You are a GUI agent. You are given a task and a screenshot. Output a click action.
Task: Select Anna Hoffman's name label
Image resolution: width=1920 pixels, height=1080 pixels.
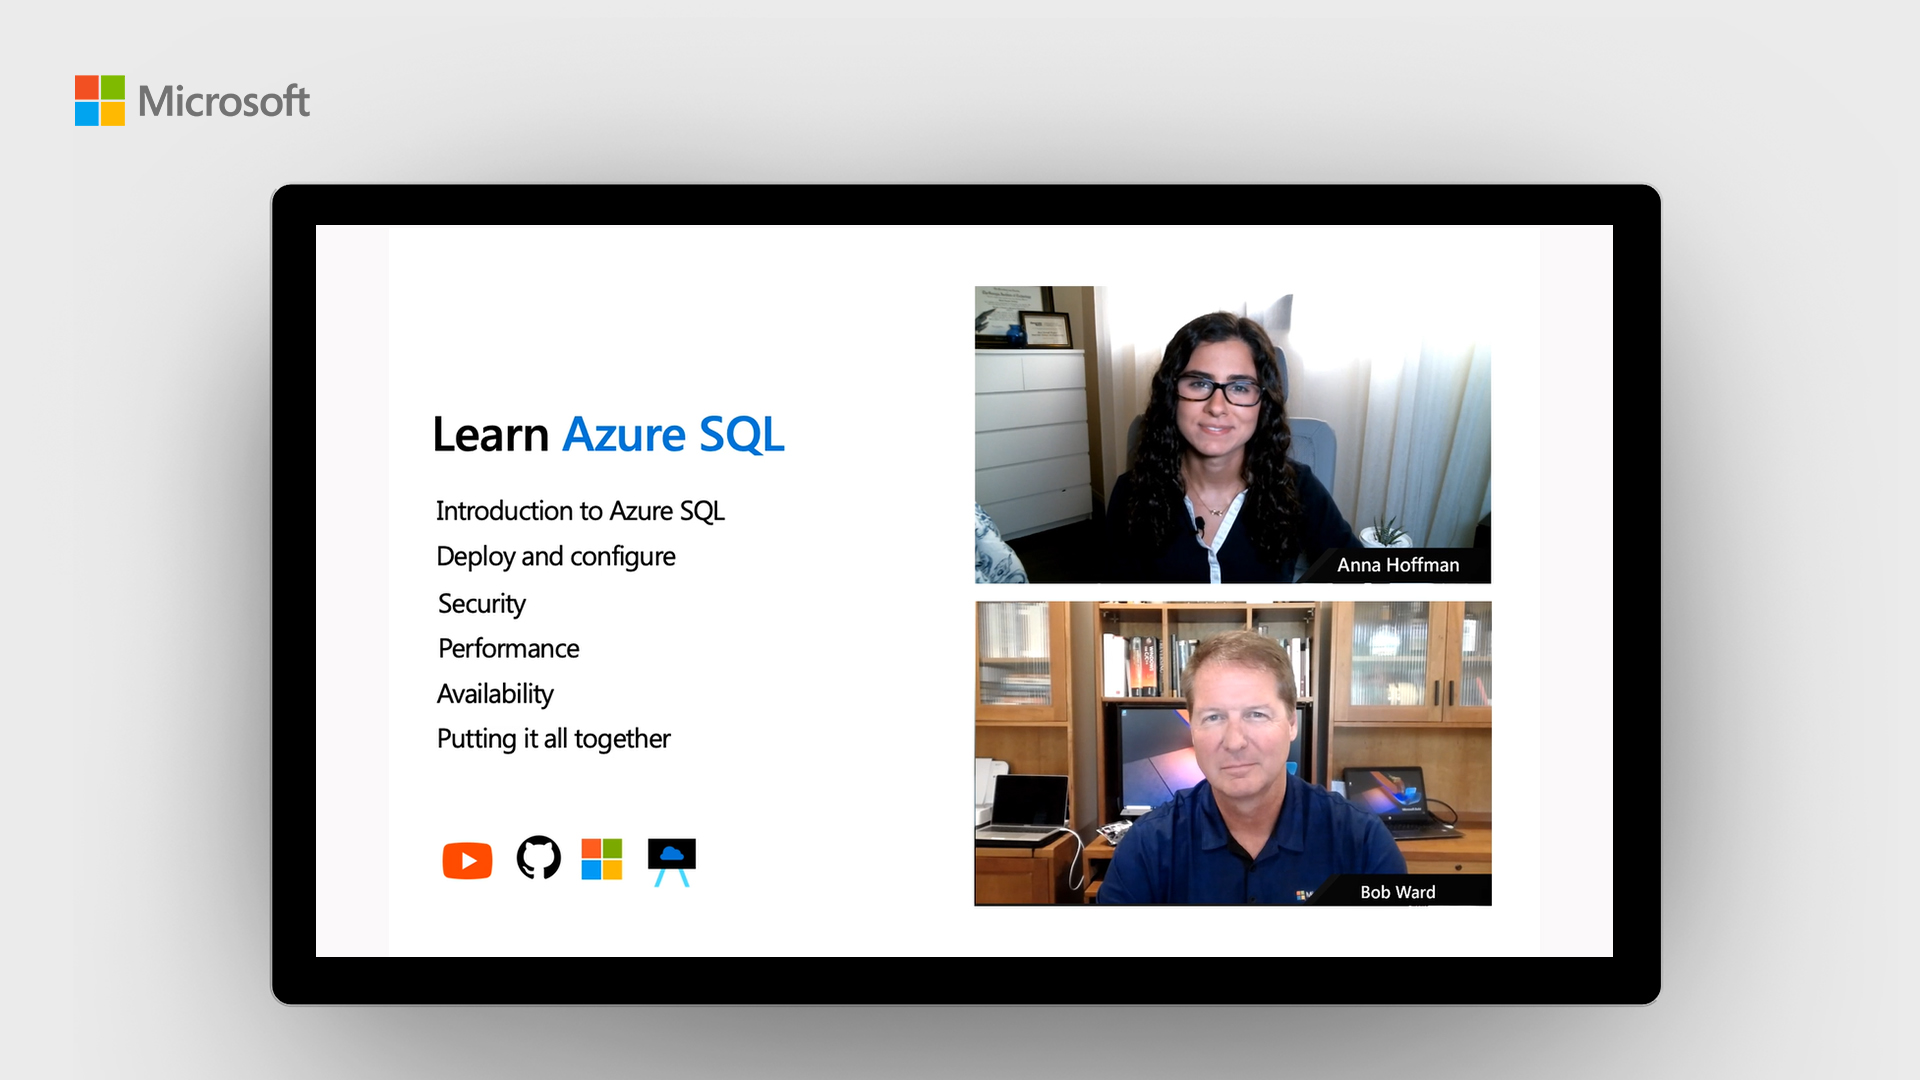pos(1398,565)
